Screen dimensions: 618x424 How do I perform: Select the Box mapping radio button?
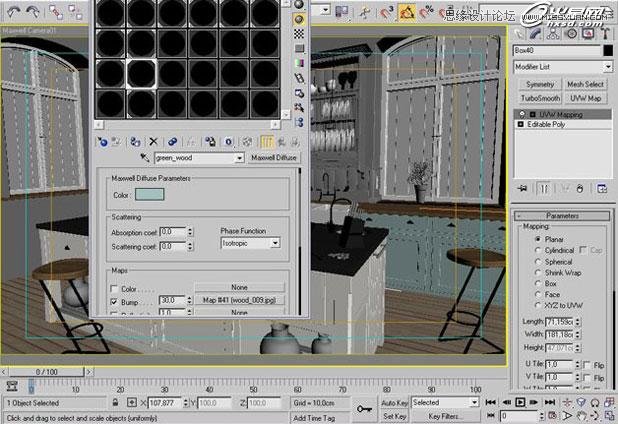click(536, 283)
